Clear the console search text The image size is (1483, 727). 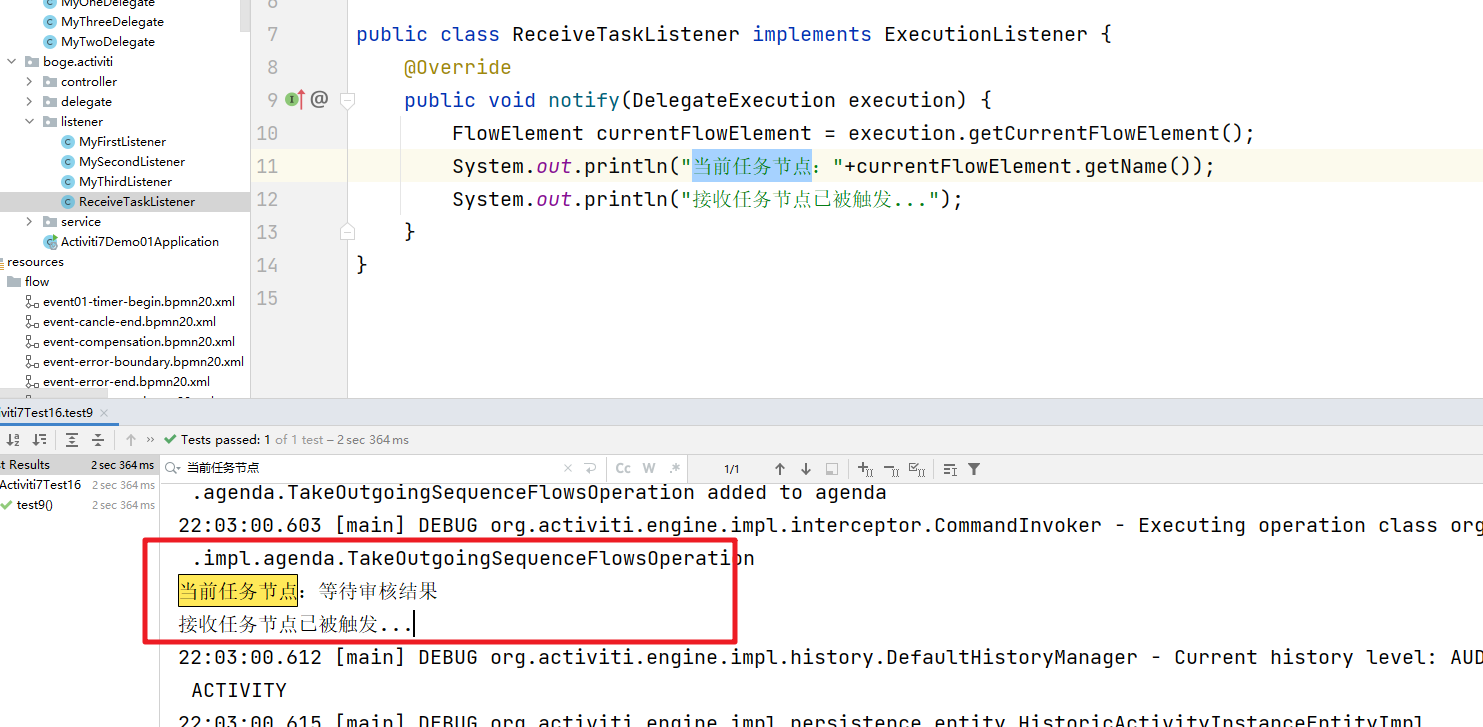[x=568, y=468]
